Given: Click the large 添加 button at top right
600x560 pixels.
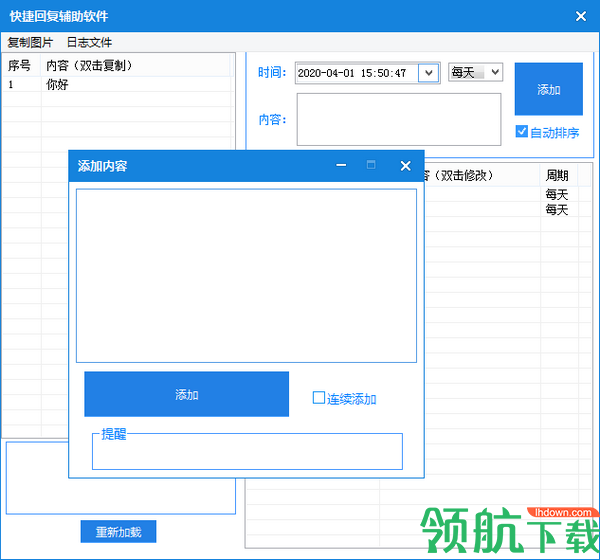Looking at the screenshot, I should pos(548,89).
